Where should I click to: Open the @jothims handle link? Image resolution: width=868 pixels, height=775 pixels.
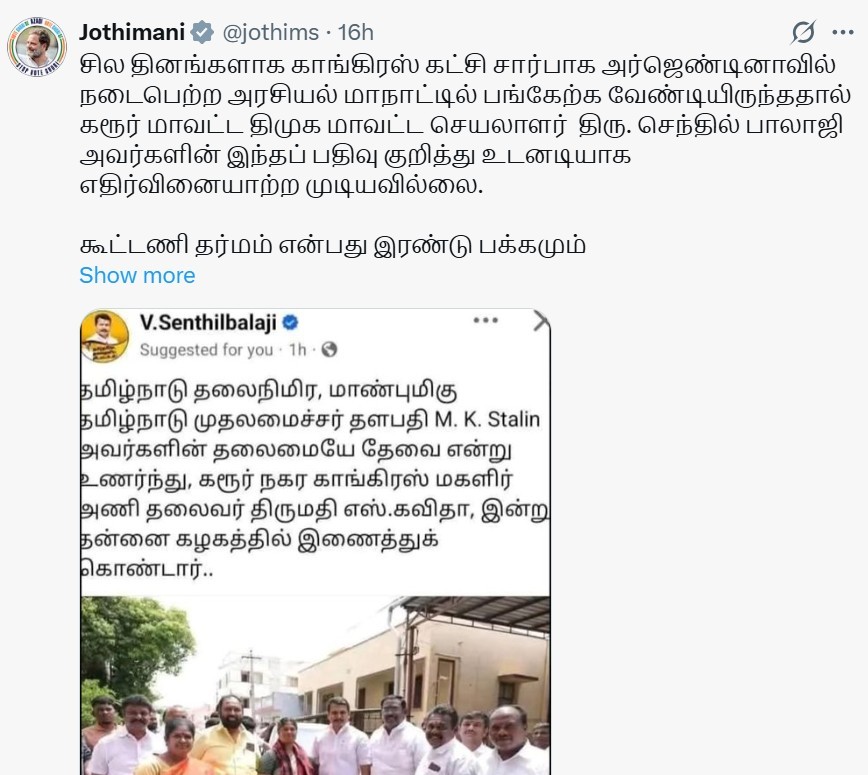pos(271,33)
